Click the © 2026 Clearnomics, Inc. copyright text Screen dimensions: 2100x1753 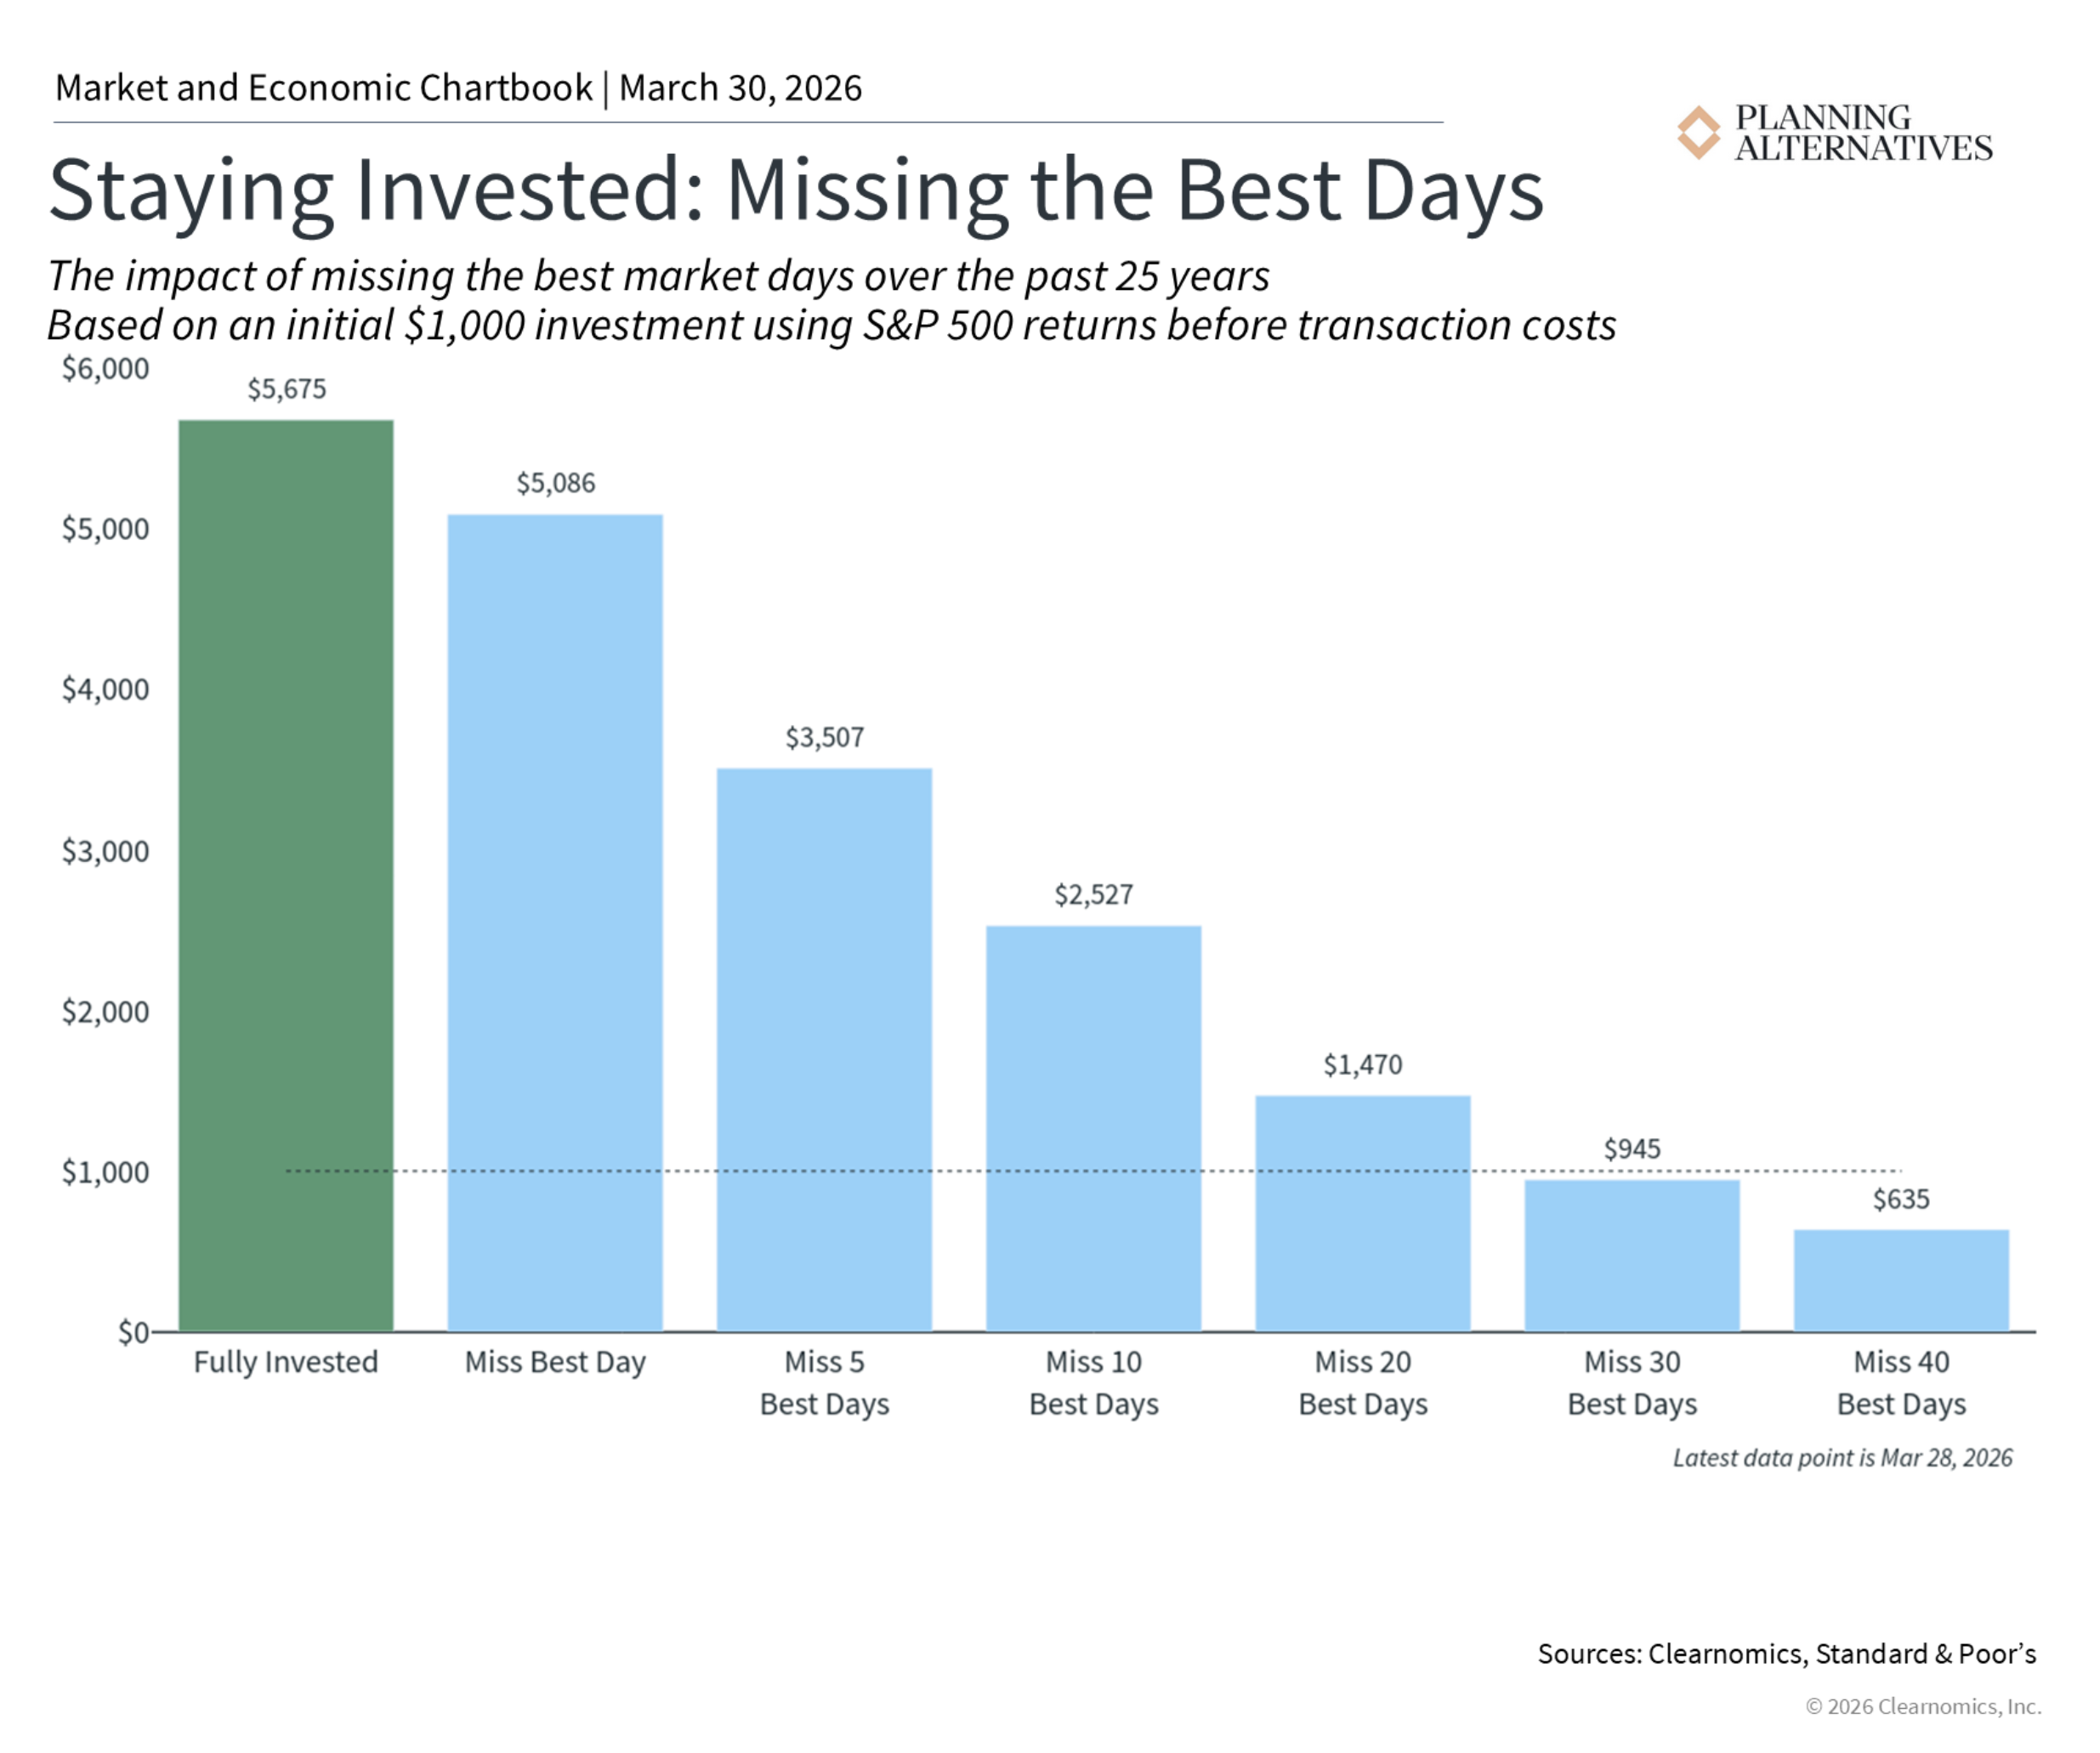tap(1922, 1707)
